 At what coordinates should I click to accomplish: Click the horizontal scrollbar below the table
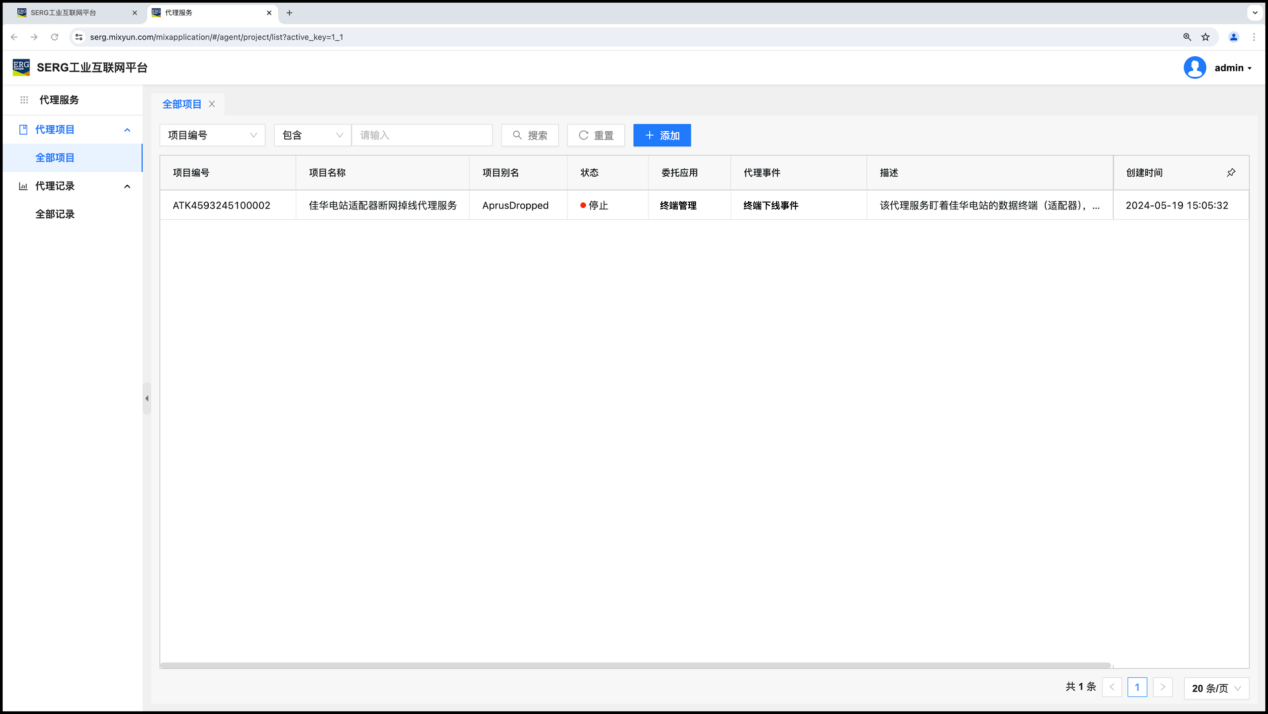635,665
